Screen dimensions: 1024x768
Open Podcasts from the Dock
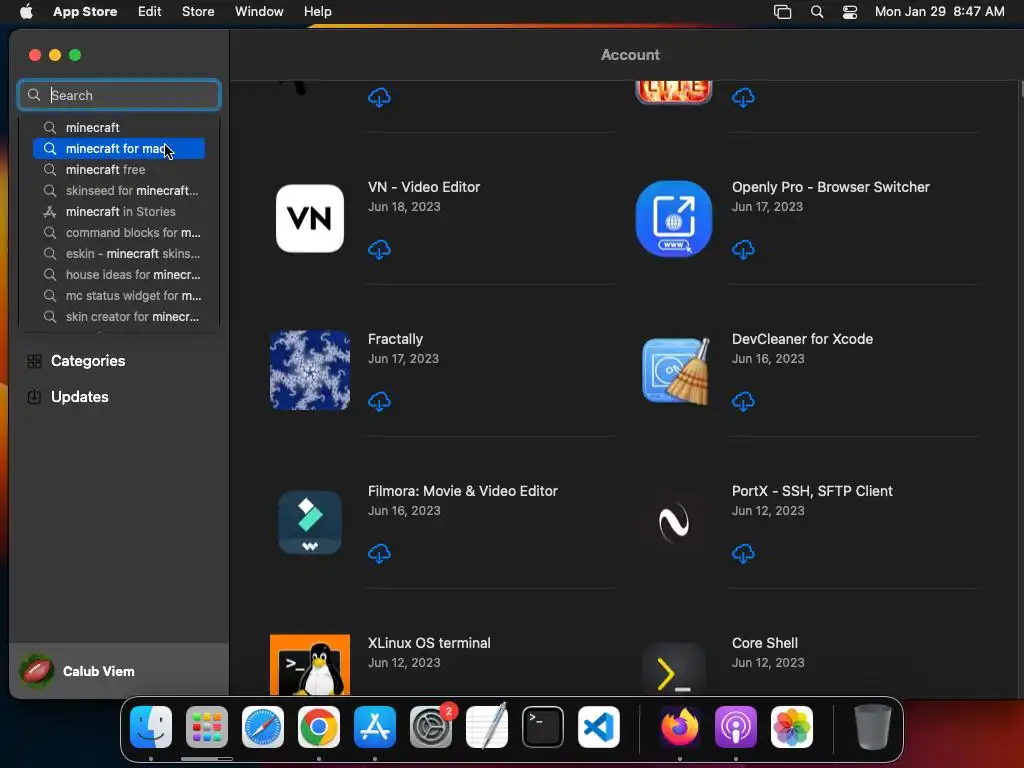click(736, 727)
